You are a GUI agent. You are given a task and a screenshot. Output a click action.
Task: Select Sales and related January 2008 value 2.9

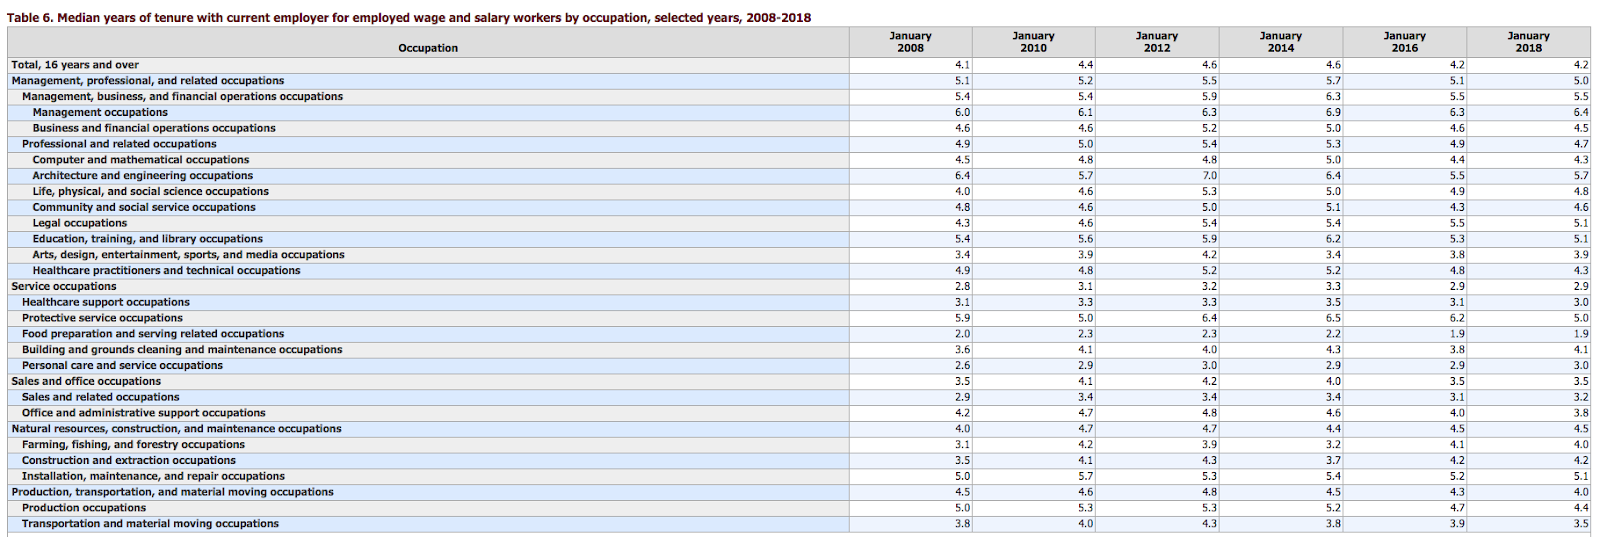coord(962,397)
